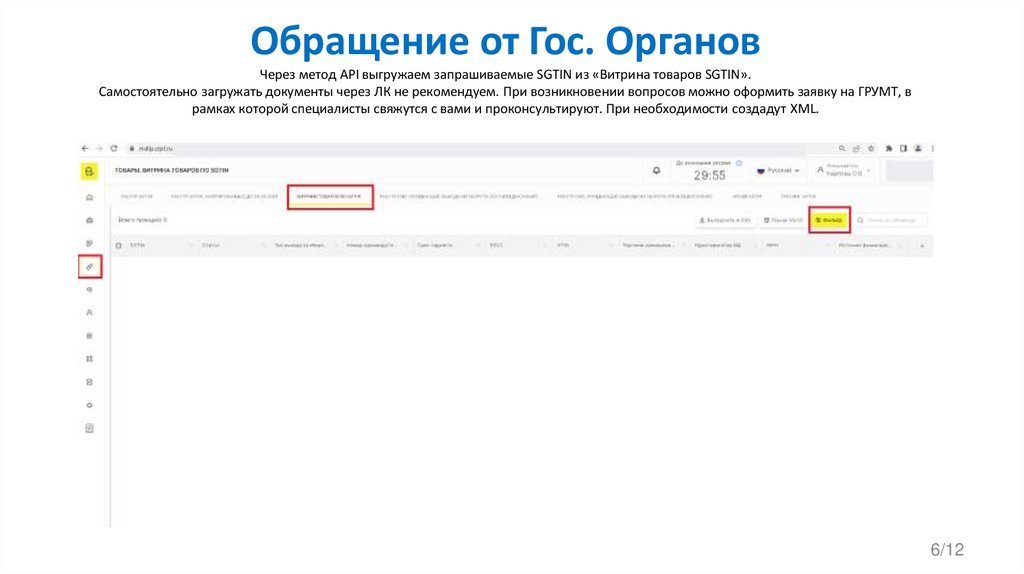Click the 29:55 session timer
The image size is (1024, 574).
click(709, 176)
